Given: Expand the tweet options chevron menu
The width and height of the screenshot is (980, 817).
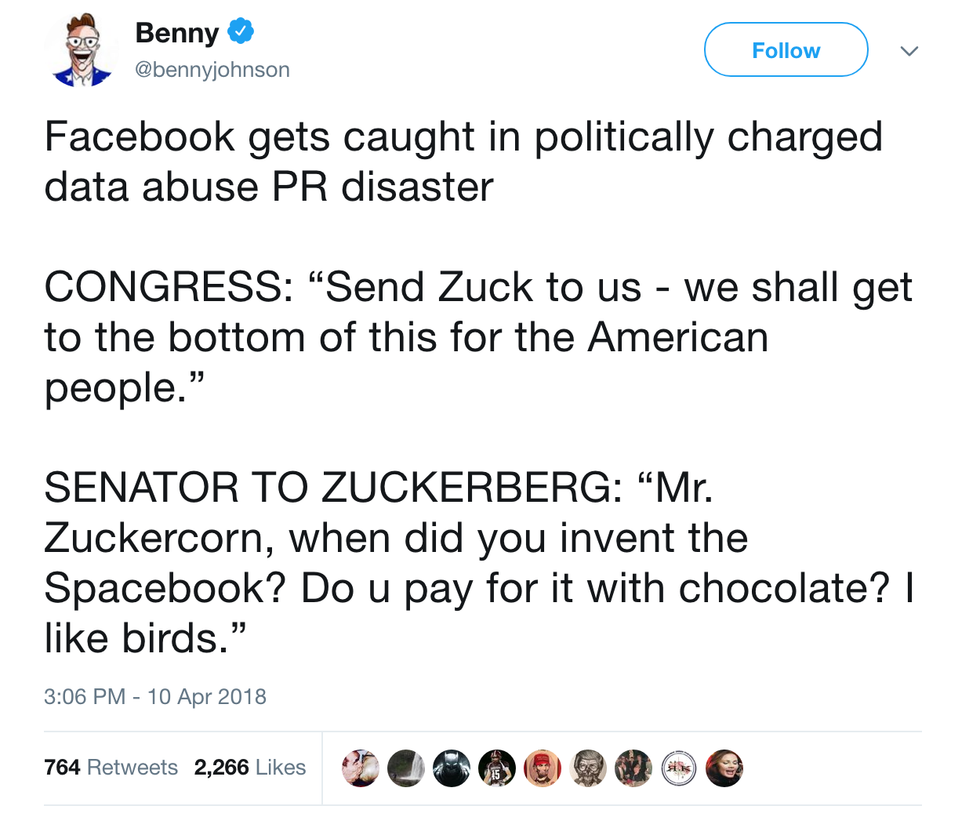Looking at the screenshot, I should click(908, 50).
